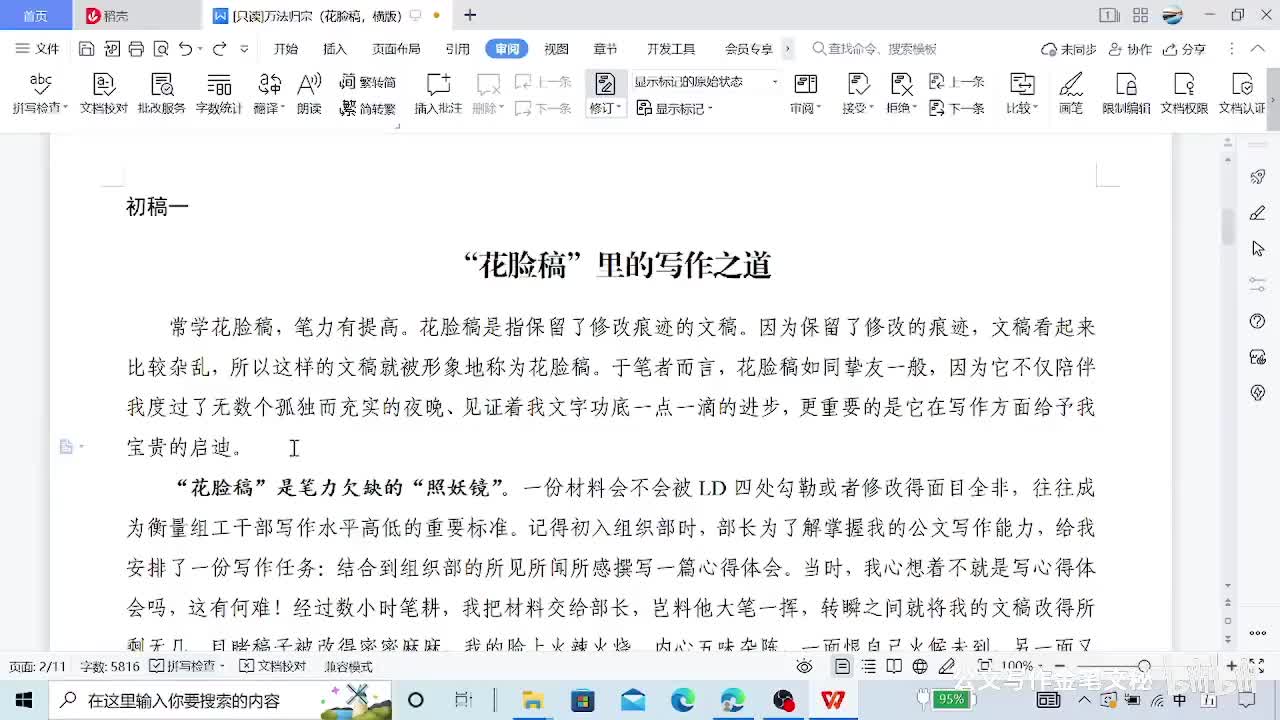The width and height of the screenshot is (1280, 720).
Task: Open the 首页 home tab
Action: coord(35,15)
